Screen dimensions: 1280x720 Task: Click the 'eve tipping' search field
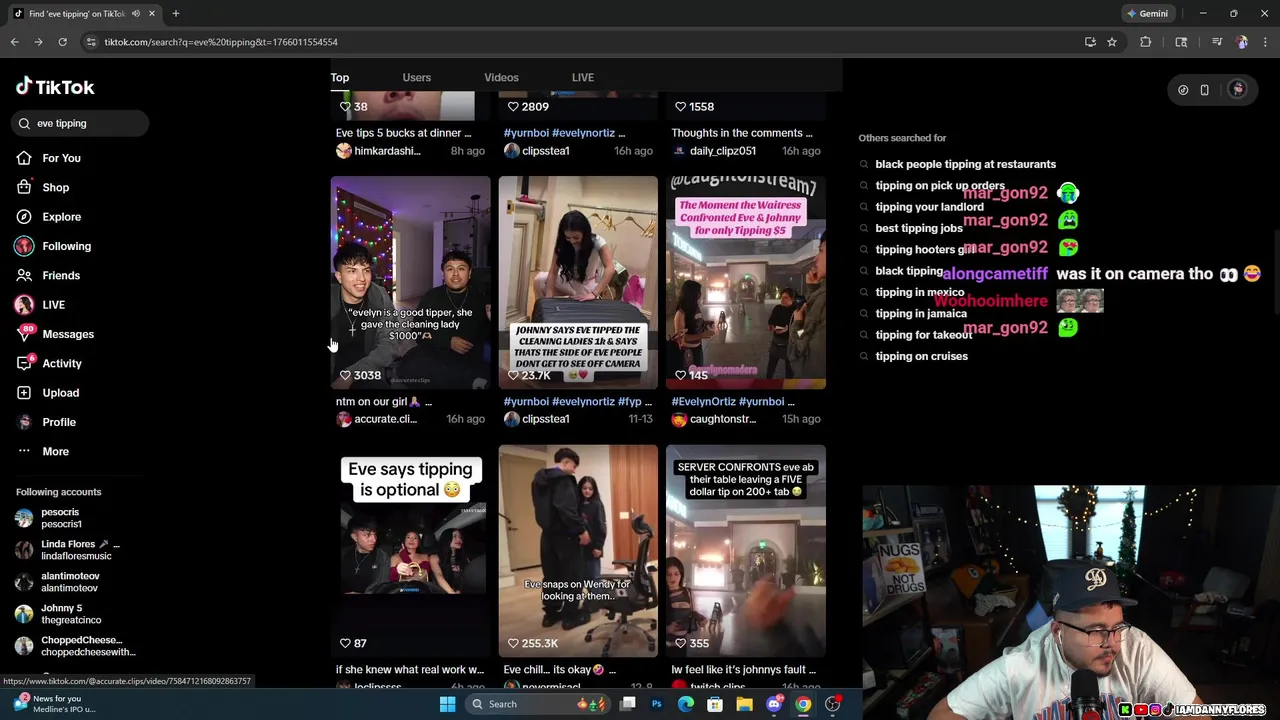coord(80,123)
